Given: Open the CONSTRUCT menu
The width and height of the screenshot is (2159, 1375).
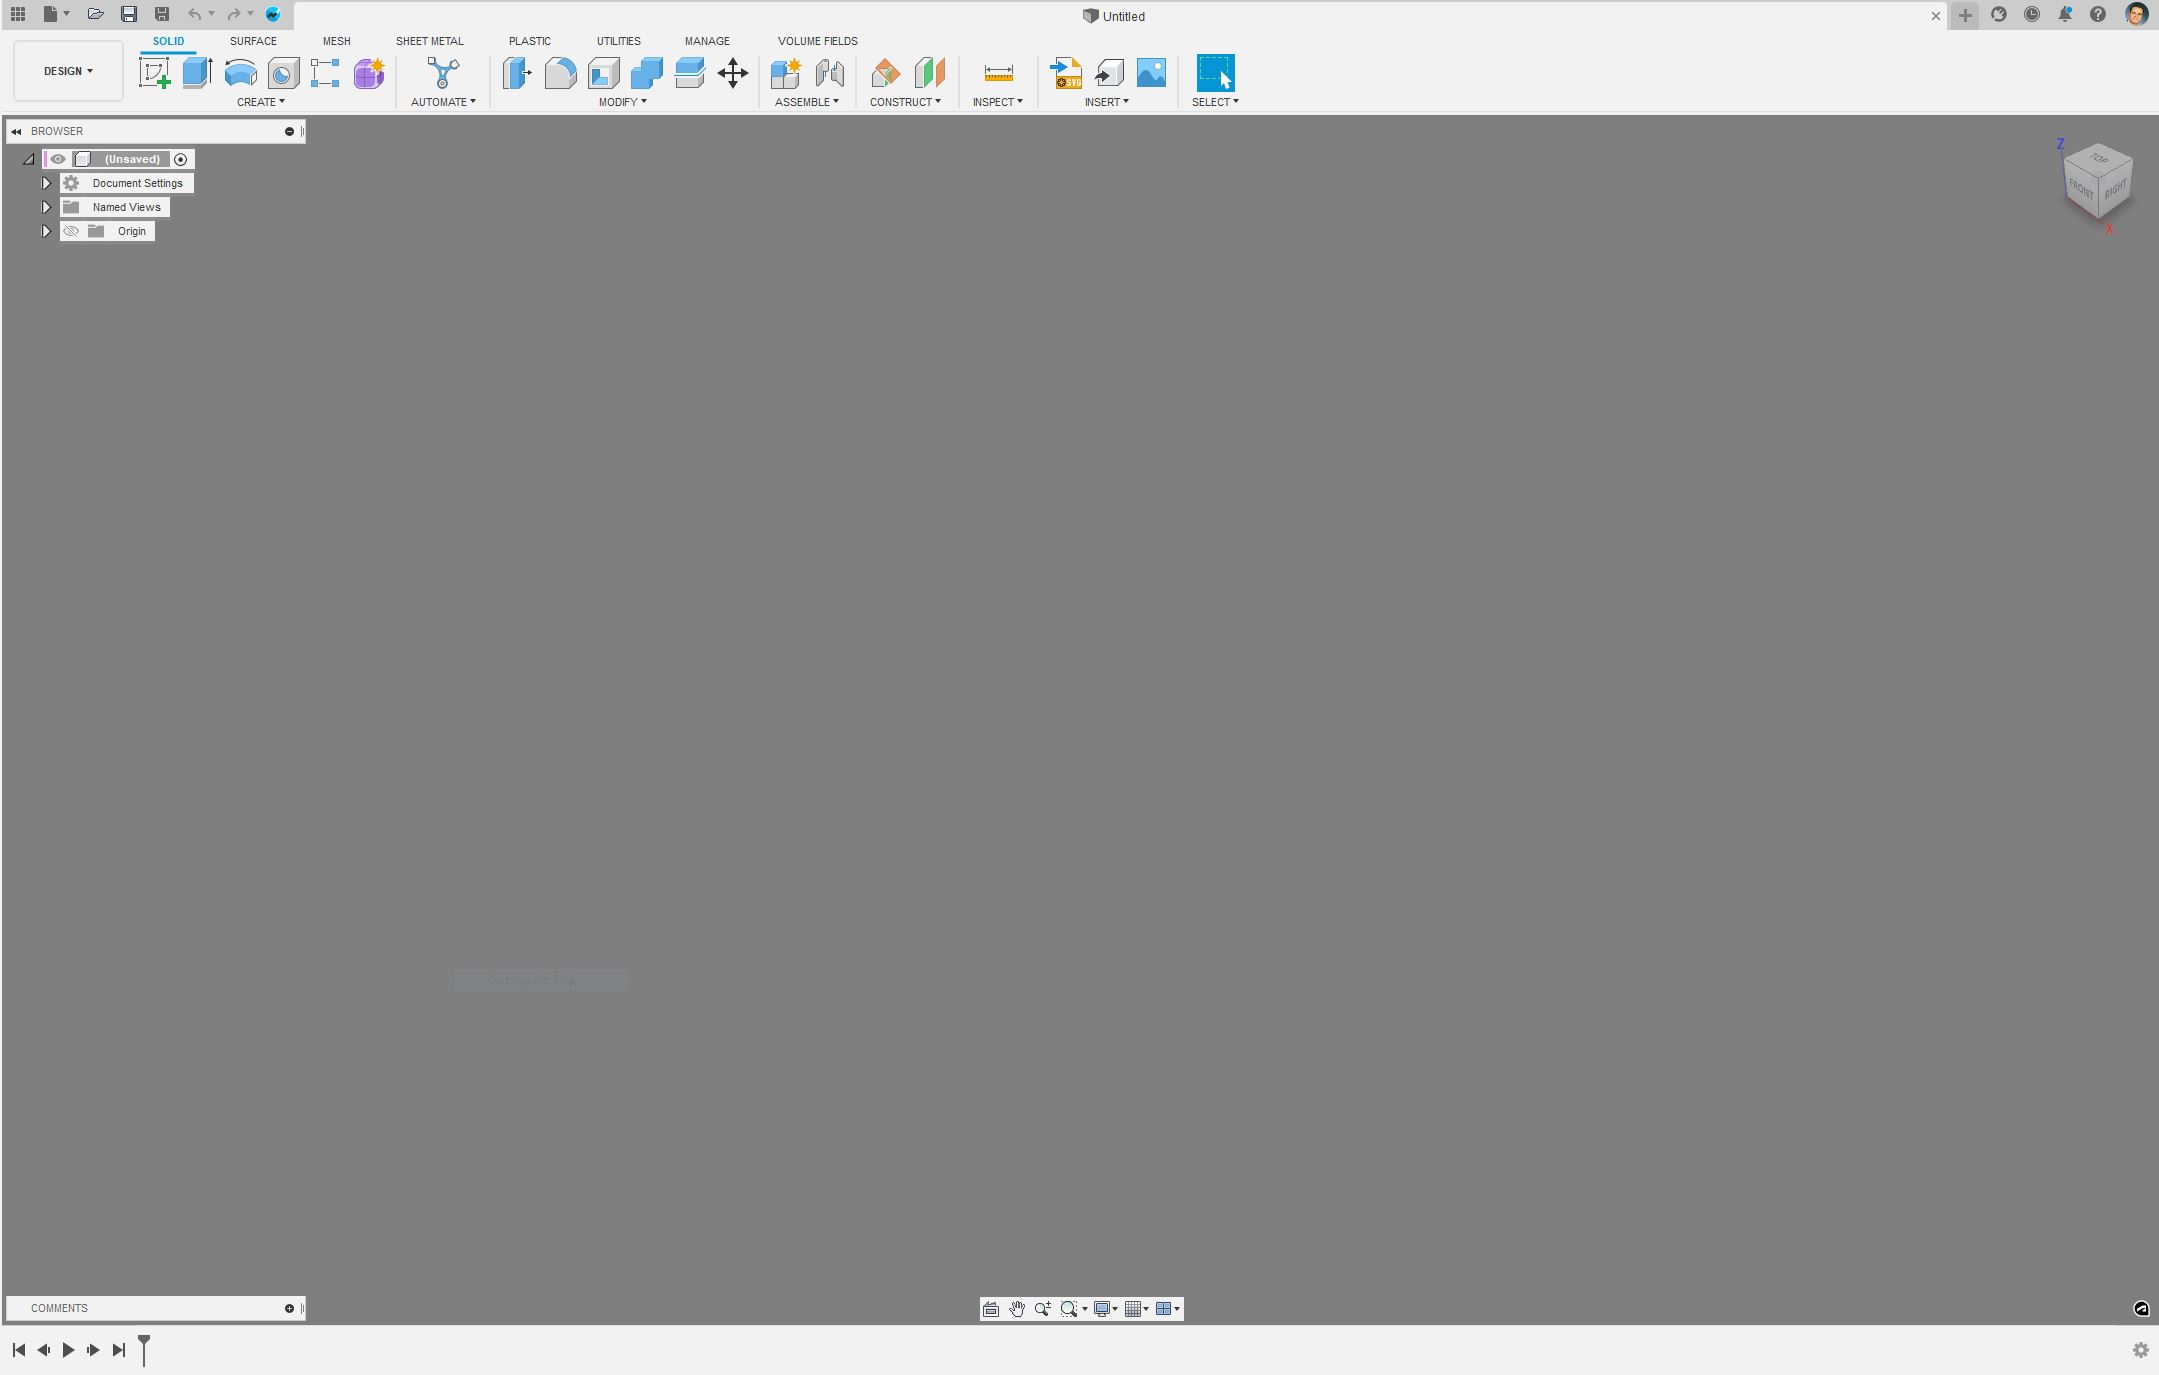Looking at the screenshot, I should click(904, 102).
